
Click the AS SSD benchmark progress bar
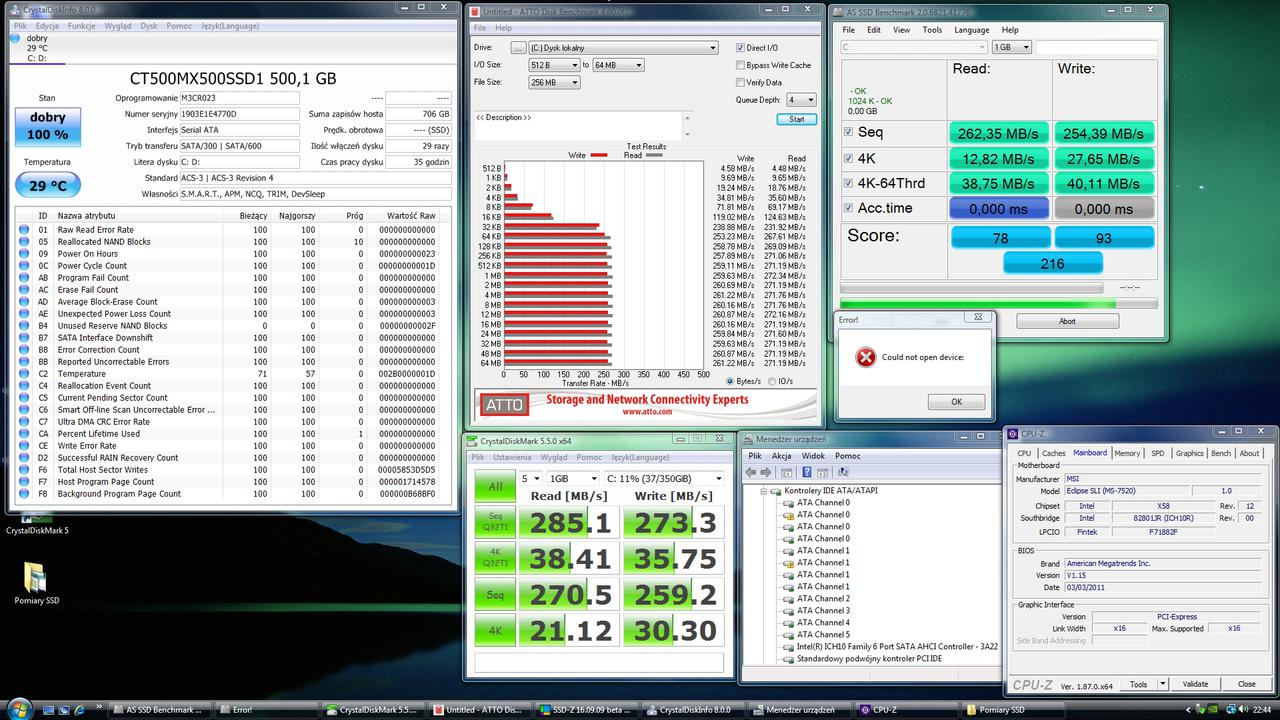click(998, 303)
